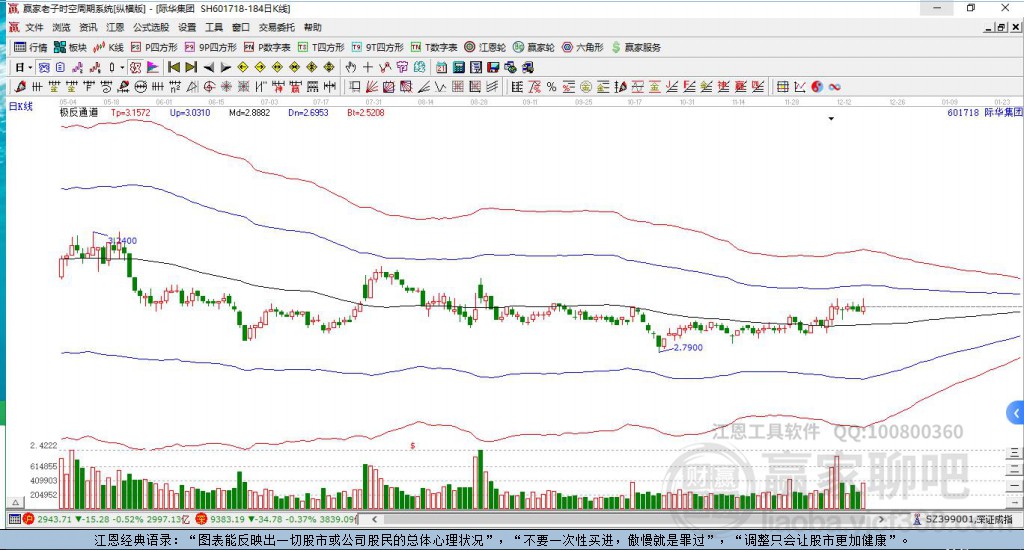Screen dimensions: 1024x550
Task: Move chart left with black arrow
Action: 208,67
